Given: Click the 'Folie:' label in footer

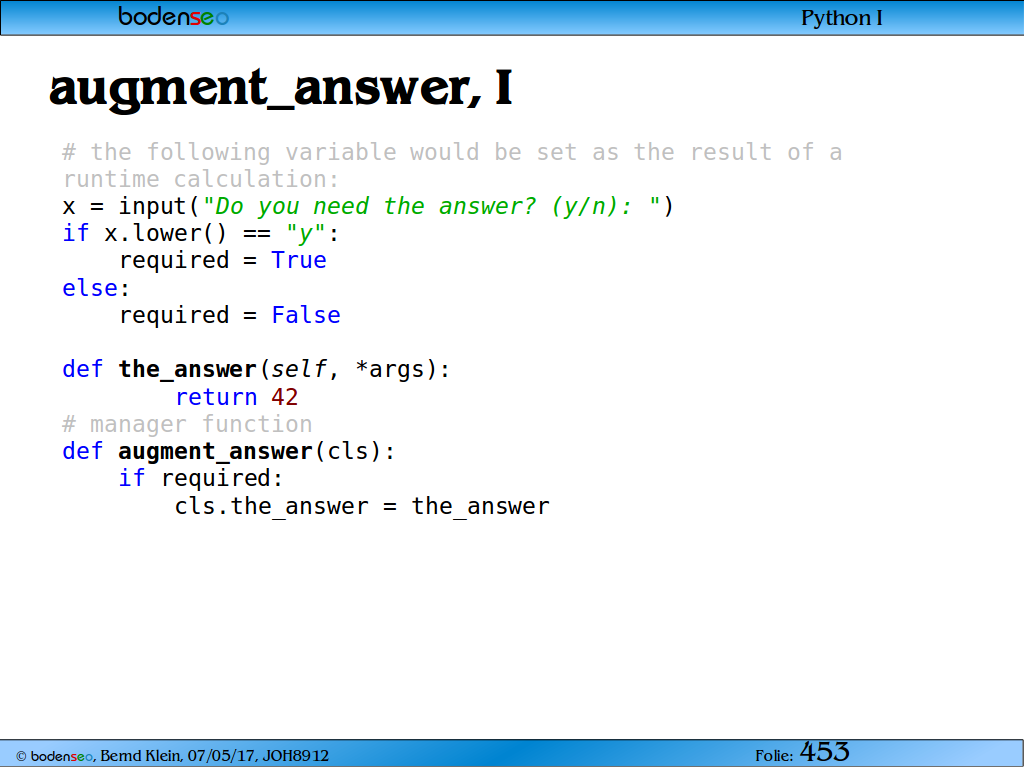Looking at the screenshot, I should tap(774, 756).
